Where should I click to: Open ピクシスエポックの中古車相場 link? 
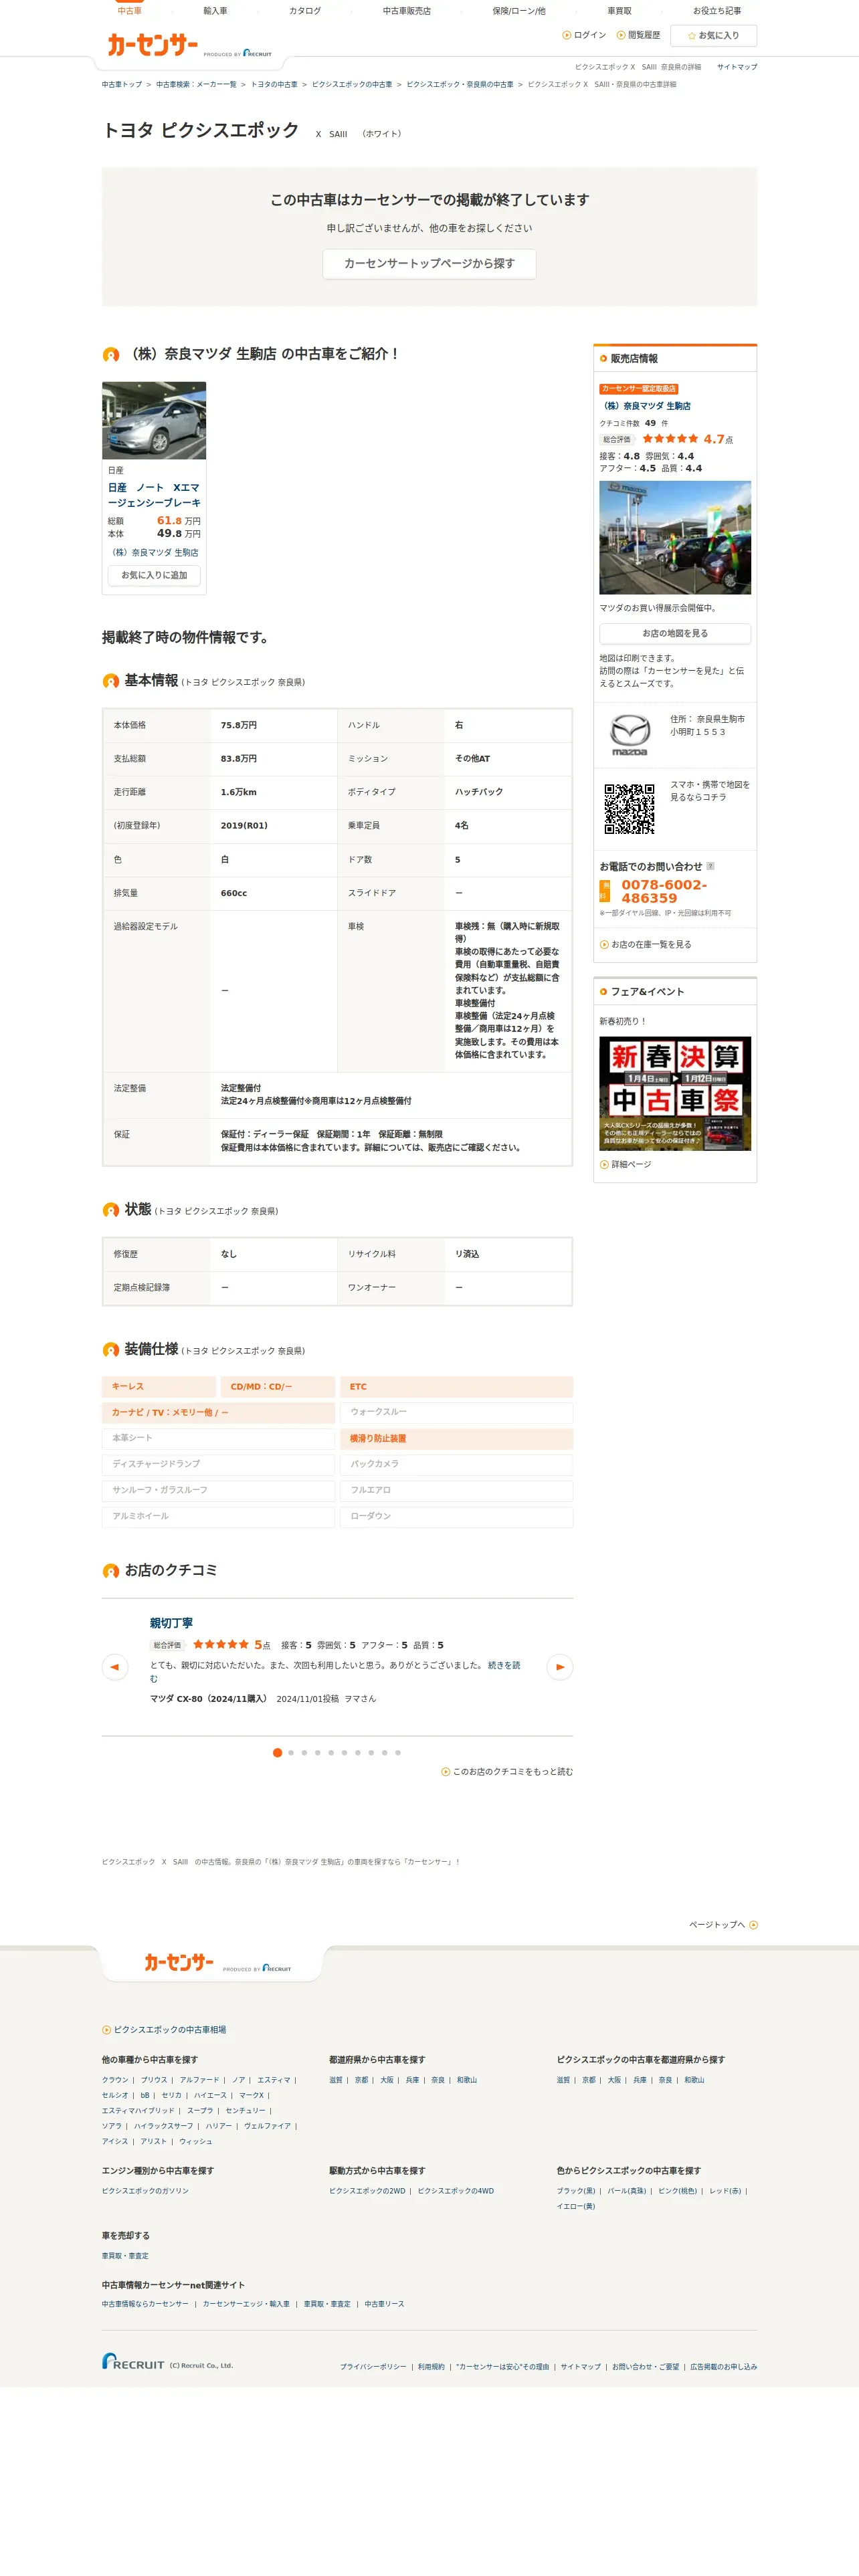pyautogui.click(x=164, y=2030)
